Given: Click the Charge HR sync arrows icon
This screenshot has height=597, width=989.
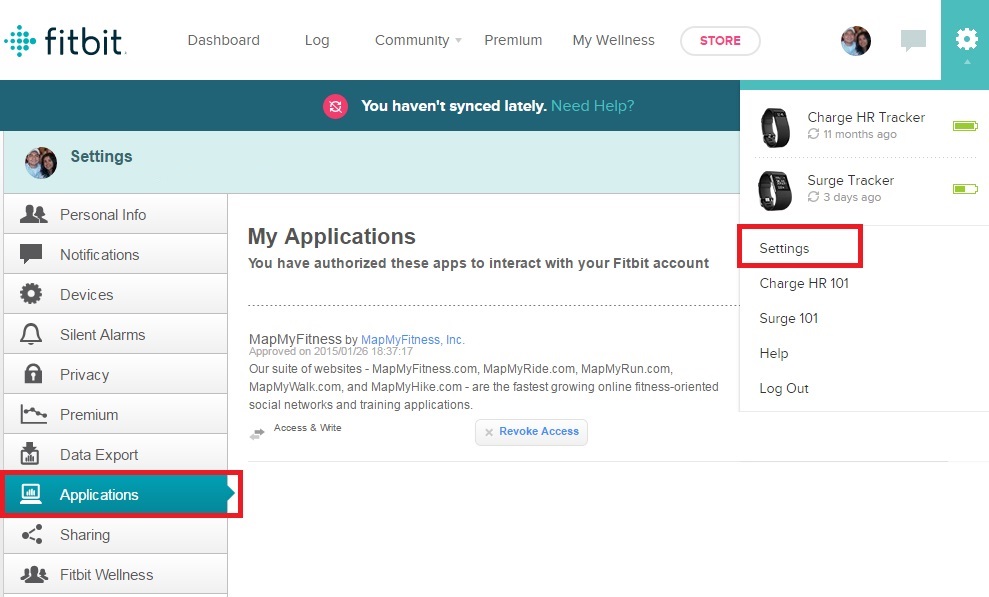Looking at the screenshot, I should click(814, 134).
